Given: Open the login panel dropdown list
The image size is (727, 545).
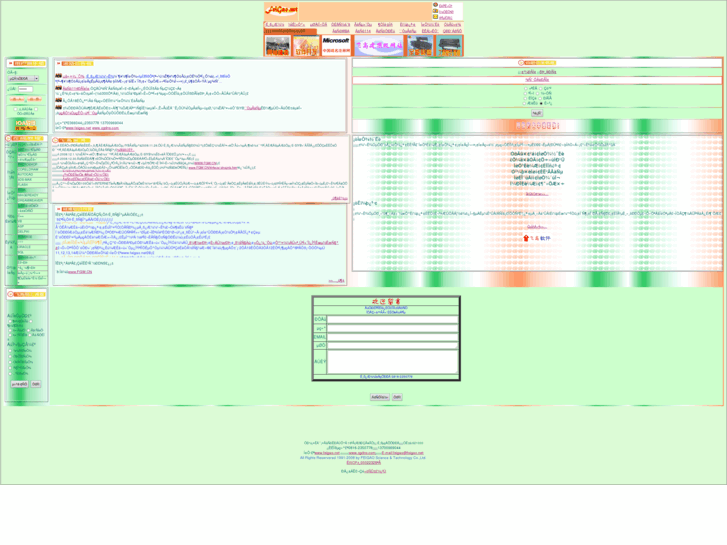Looking at the screenshot, I should pos(23,79).
